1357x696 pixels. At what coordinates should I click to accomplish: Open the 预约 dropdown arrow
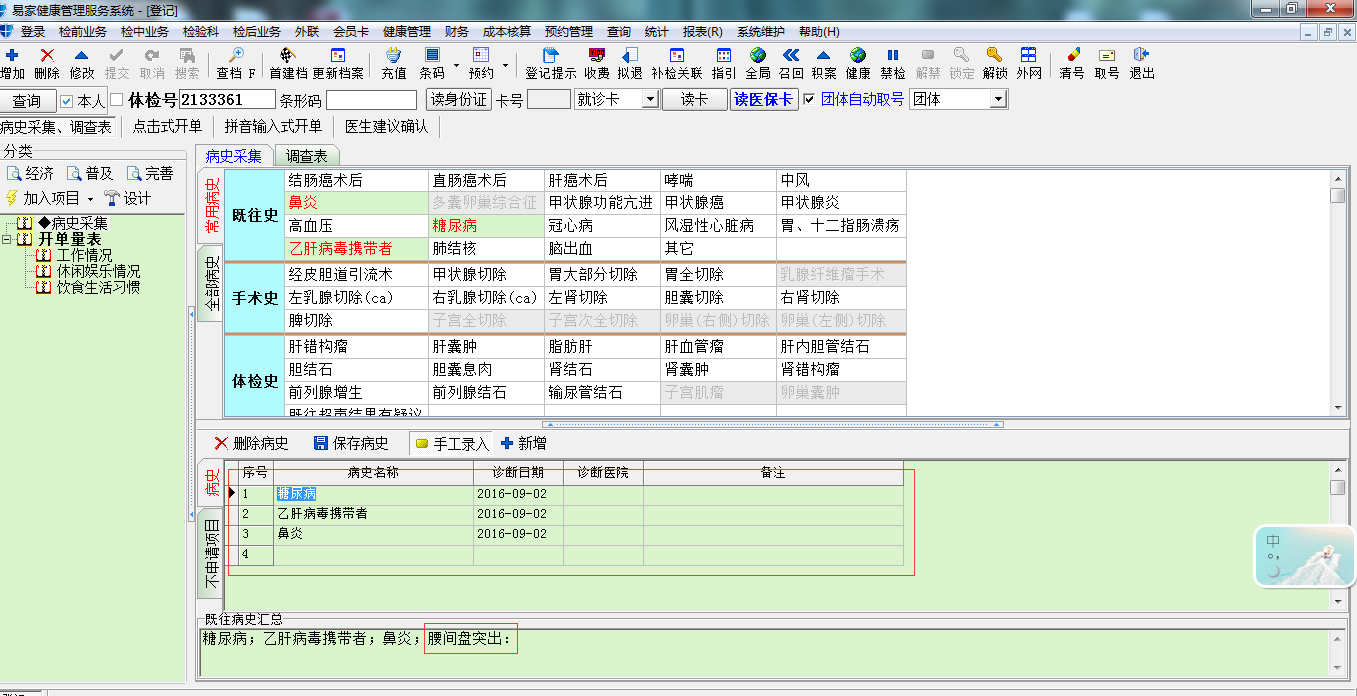(505, 66)
